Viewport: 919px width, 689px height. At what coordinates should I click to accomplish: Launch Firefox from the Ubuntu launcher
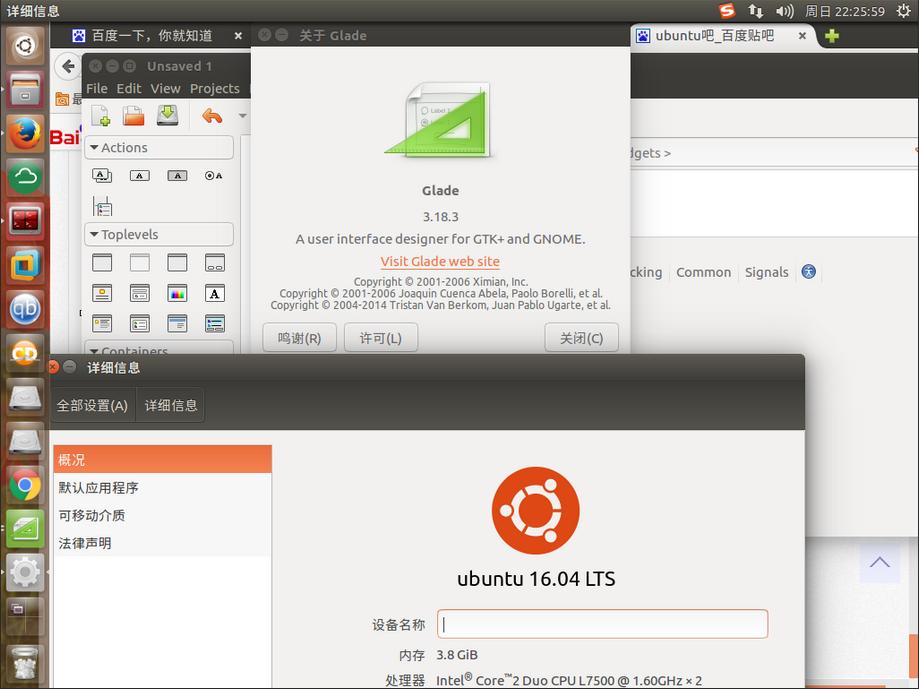pos(25,133)
